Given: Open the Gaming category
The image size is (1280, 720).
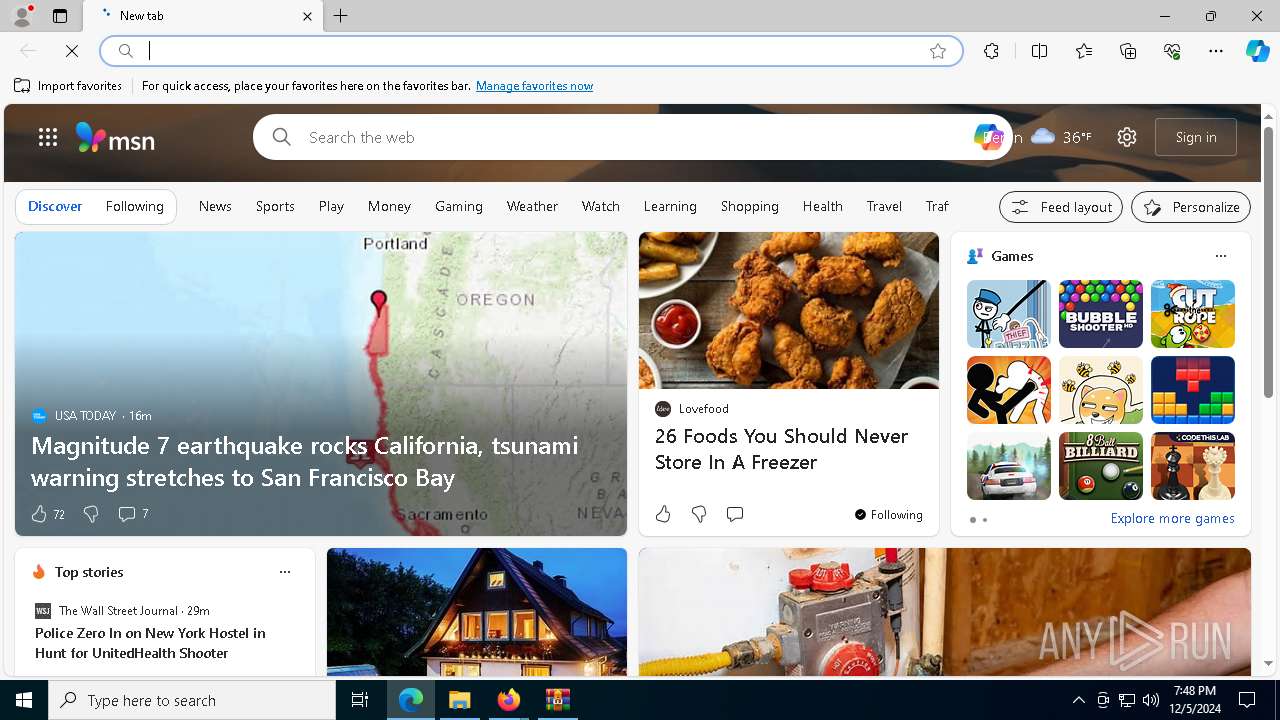Looking at the screenshot, I should click(459, 206).
